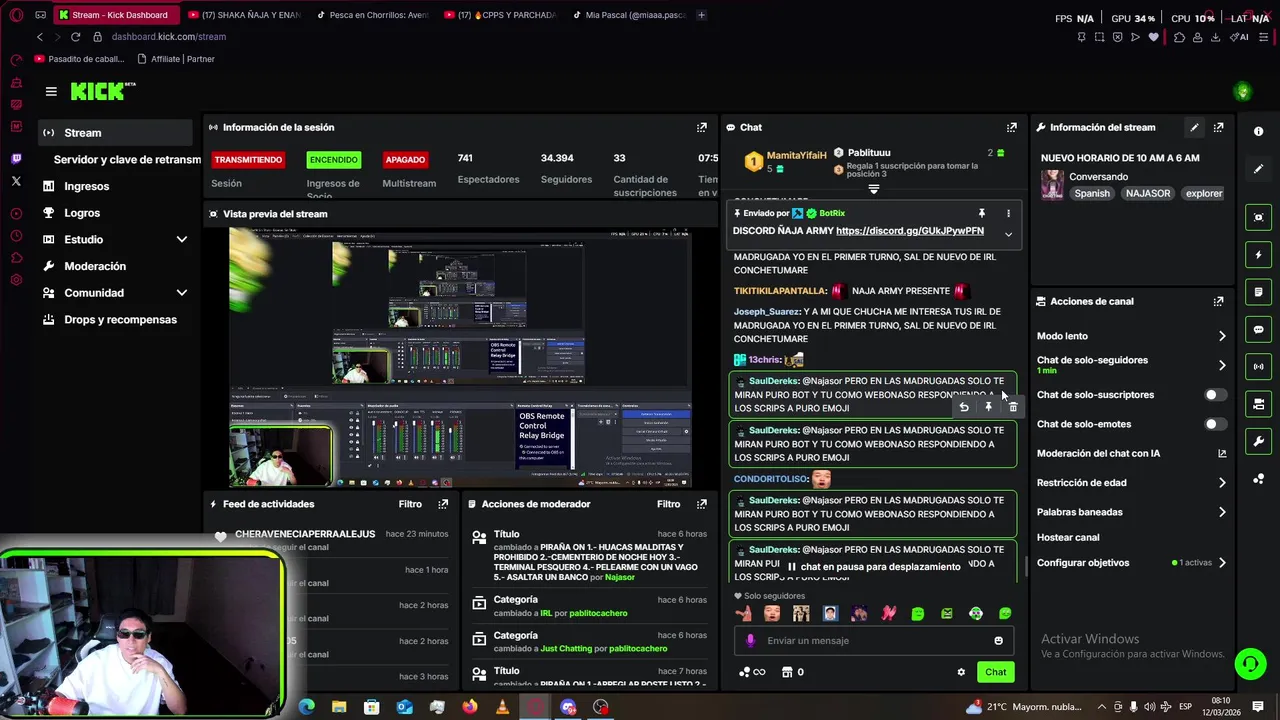1280x720 pixels.
Task: Toggle Chat de solo-emotes switch
Action: pos(1215,424)
